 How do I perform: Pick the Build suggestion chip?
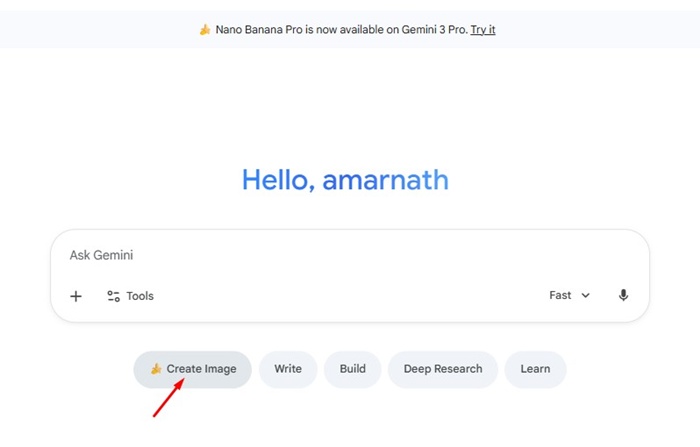[352, 369]
